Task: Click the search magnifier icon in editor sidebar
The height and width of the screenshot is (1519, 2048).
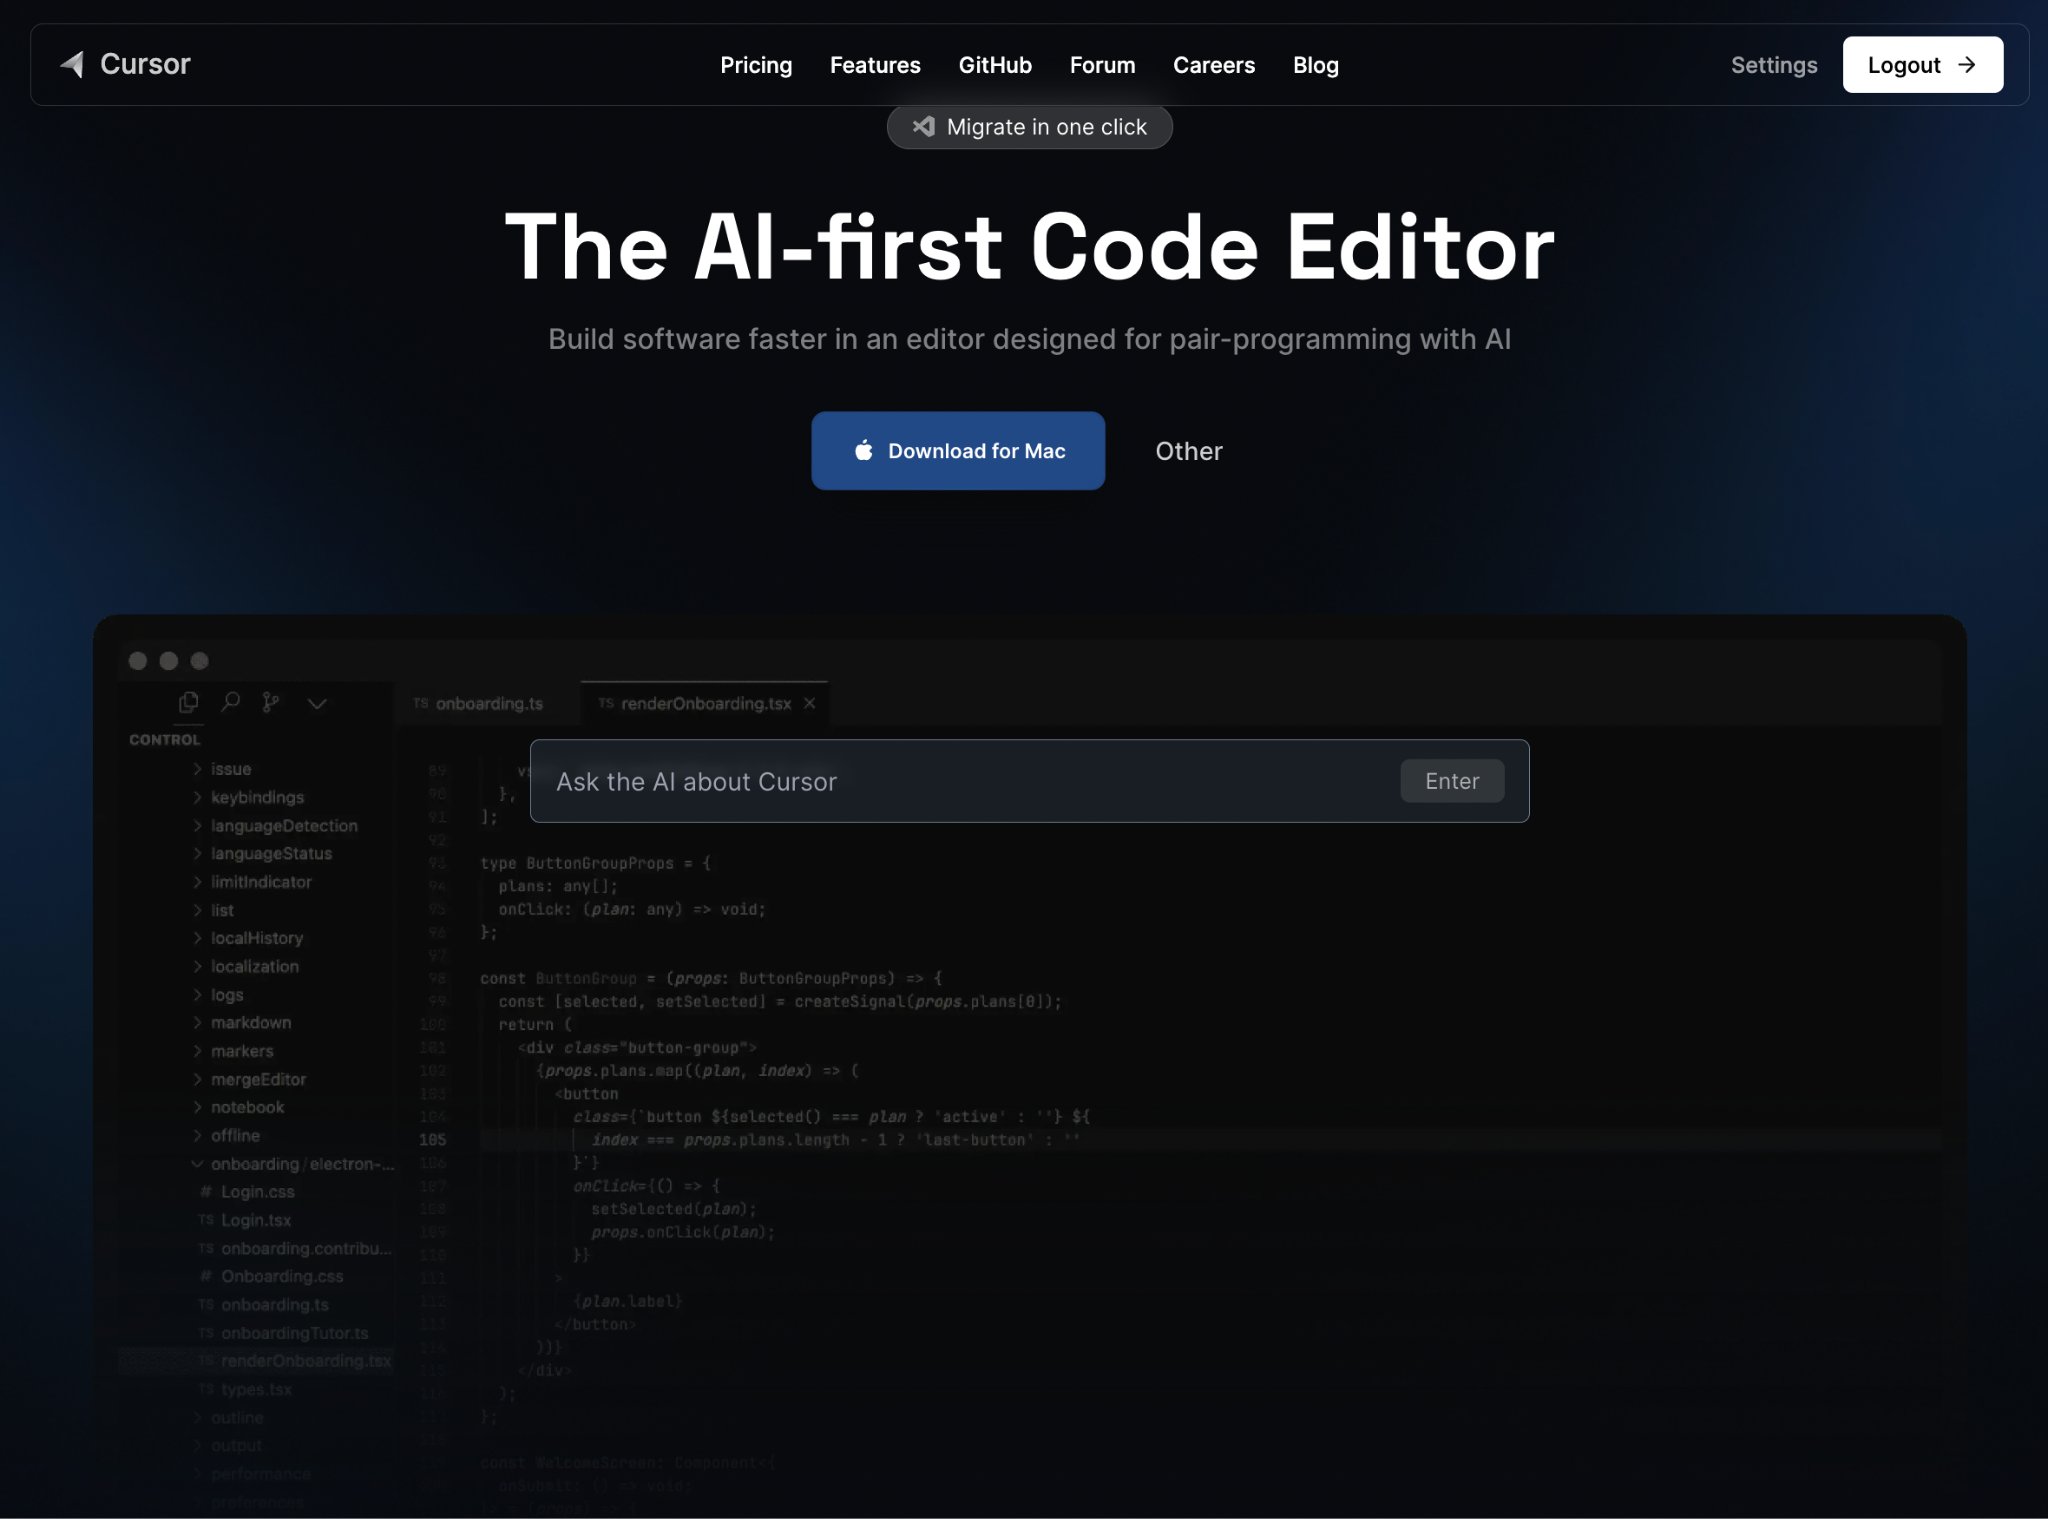Action: pos(231,702)
